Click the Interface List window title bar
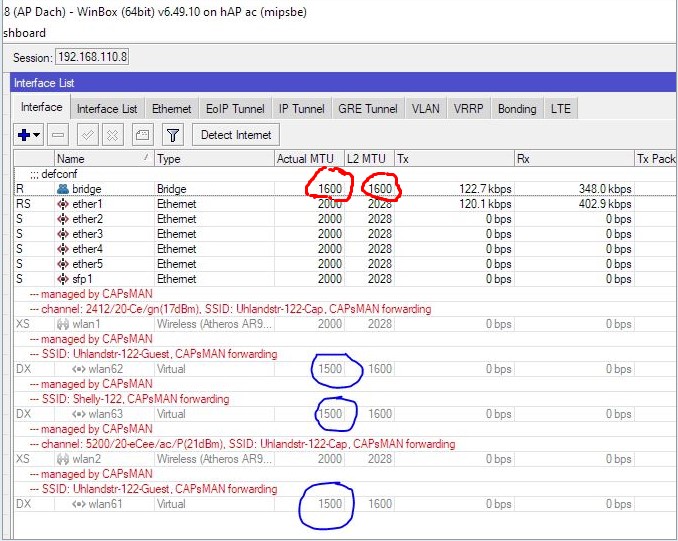Viewport: 678px width, 541px height. tap(344, 83)
